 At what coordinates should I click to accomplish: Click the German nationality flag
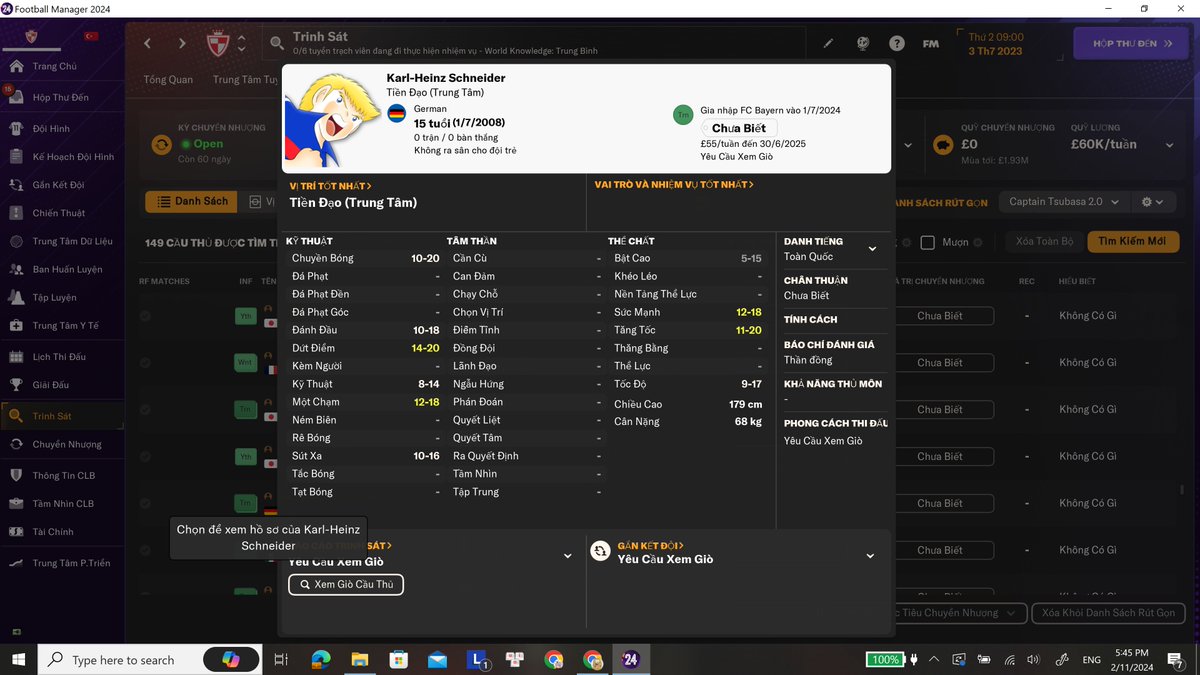coord(397,113)
